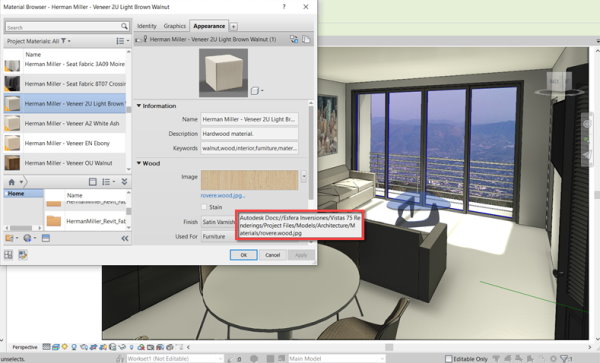600x363 pixels.
Task: Open the Used For dropdown showing Furniture
Action: [218, 236]
